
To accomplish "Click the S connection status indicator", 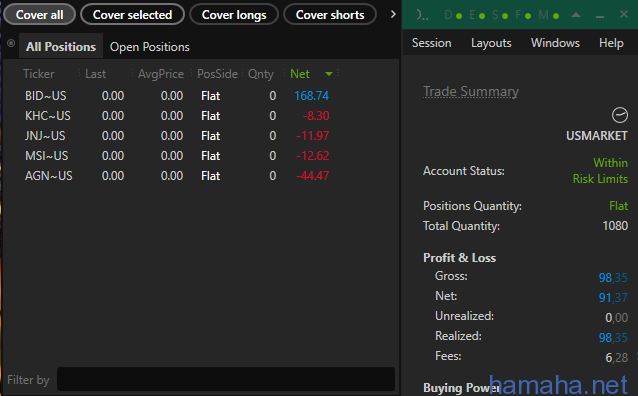I will [x=500, y=15].
